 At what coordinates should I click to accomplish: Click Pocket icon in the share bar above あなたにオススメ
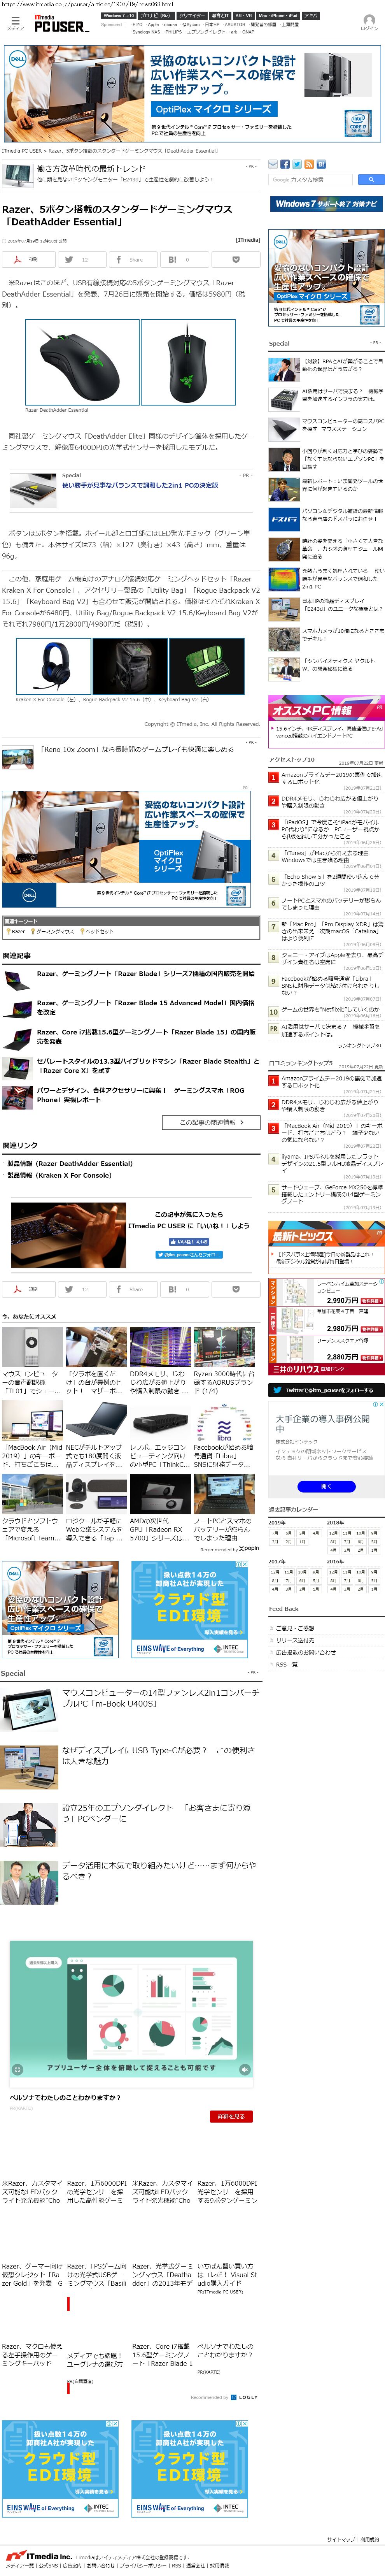(236, 1289)
